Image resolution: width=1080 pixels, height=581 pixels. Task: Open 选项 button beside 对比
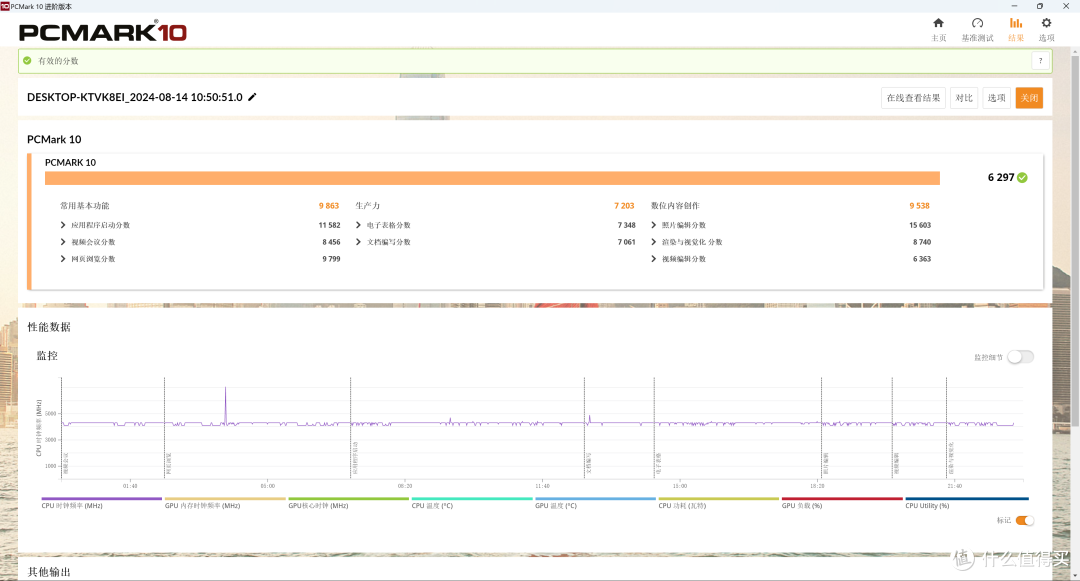(x=996, y=98)
